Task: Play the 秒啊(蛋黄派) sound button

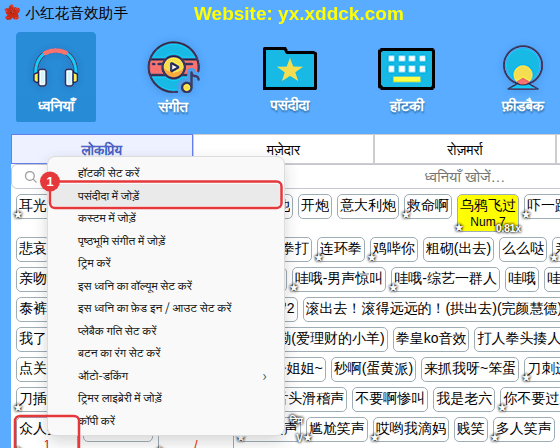Action: [373, 369]
